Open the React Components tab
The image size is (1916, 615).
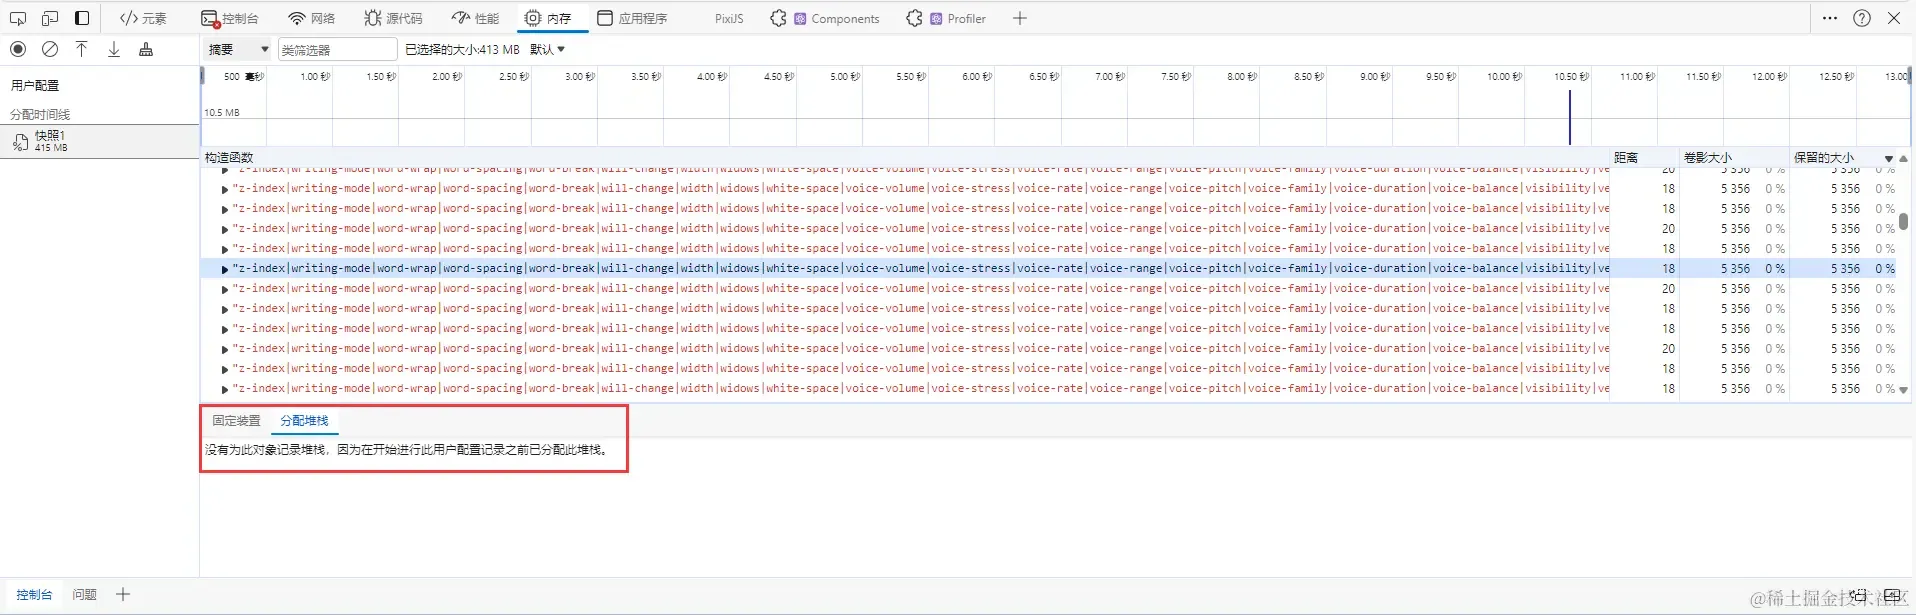click(x=825, y=18)
